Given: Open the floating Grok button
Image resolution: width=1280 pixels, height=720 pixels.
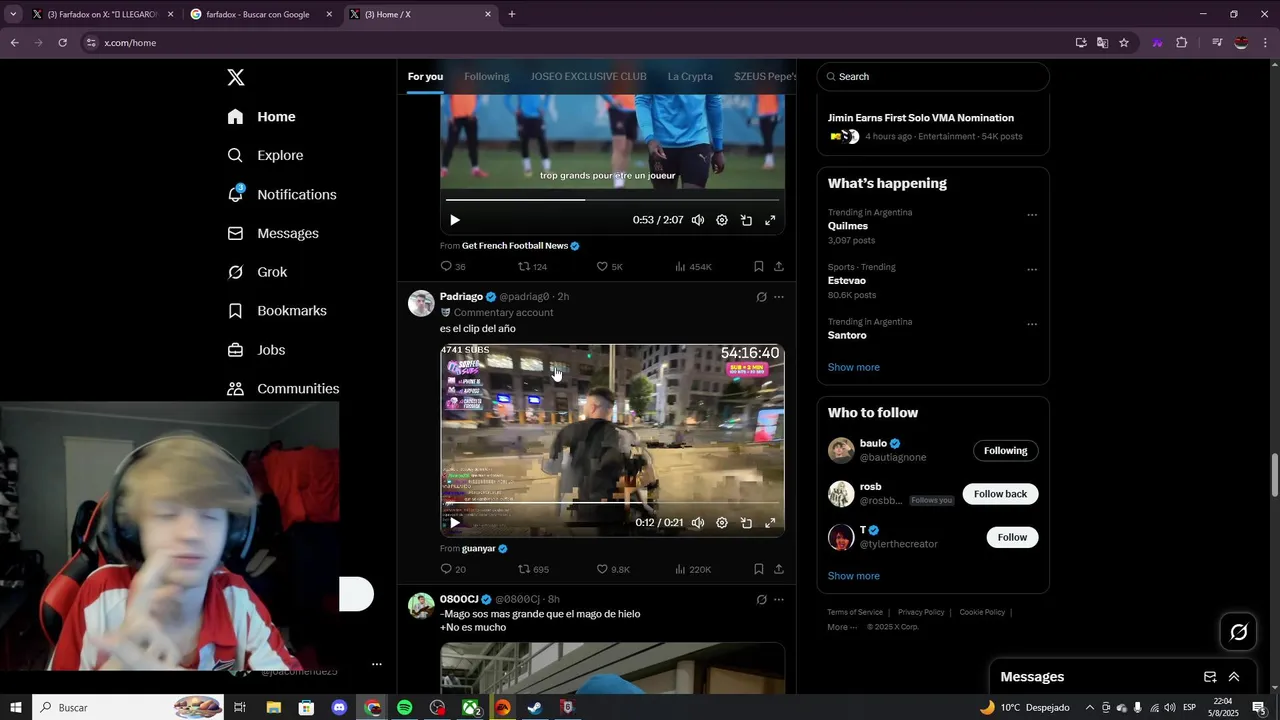Looking at the screenshot, I should pos(1239,632).
